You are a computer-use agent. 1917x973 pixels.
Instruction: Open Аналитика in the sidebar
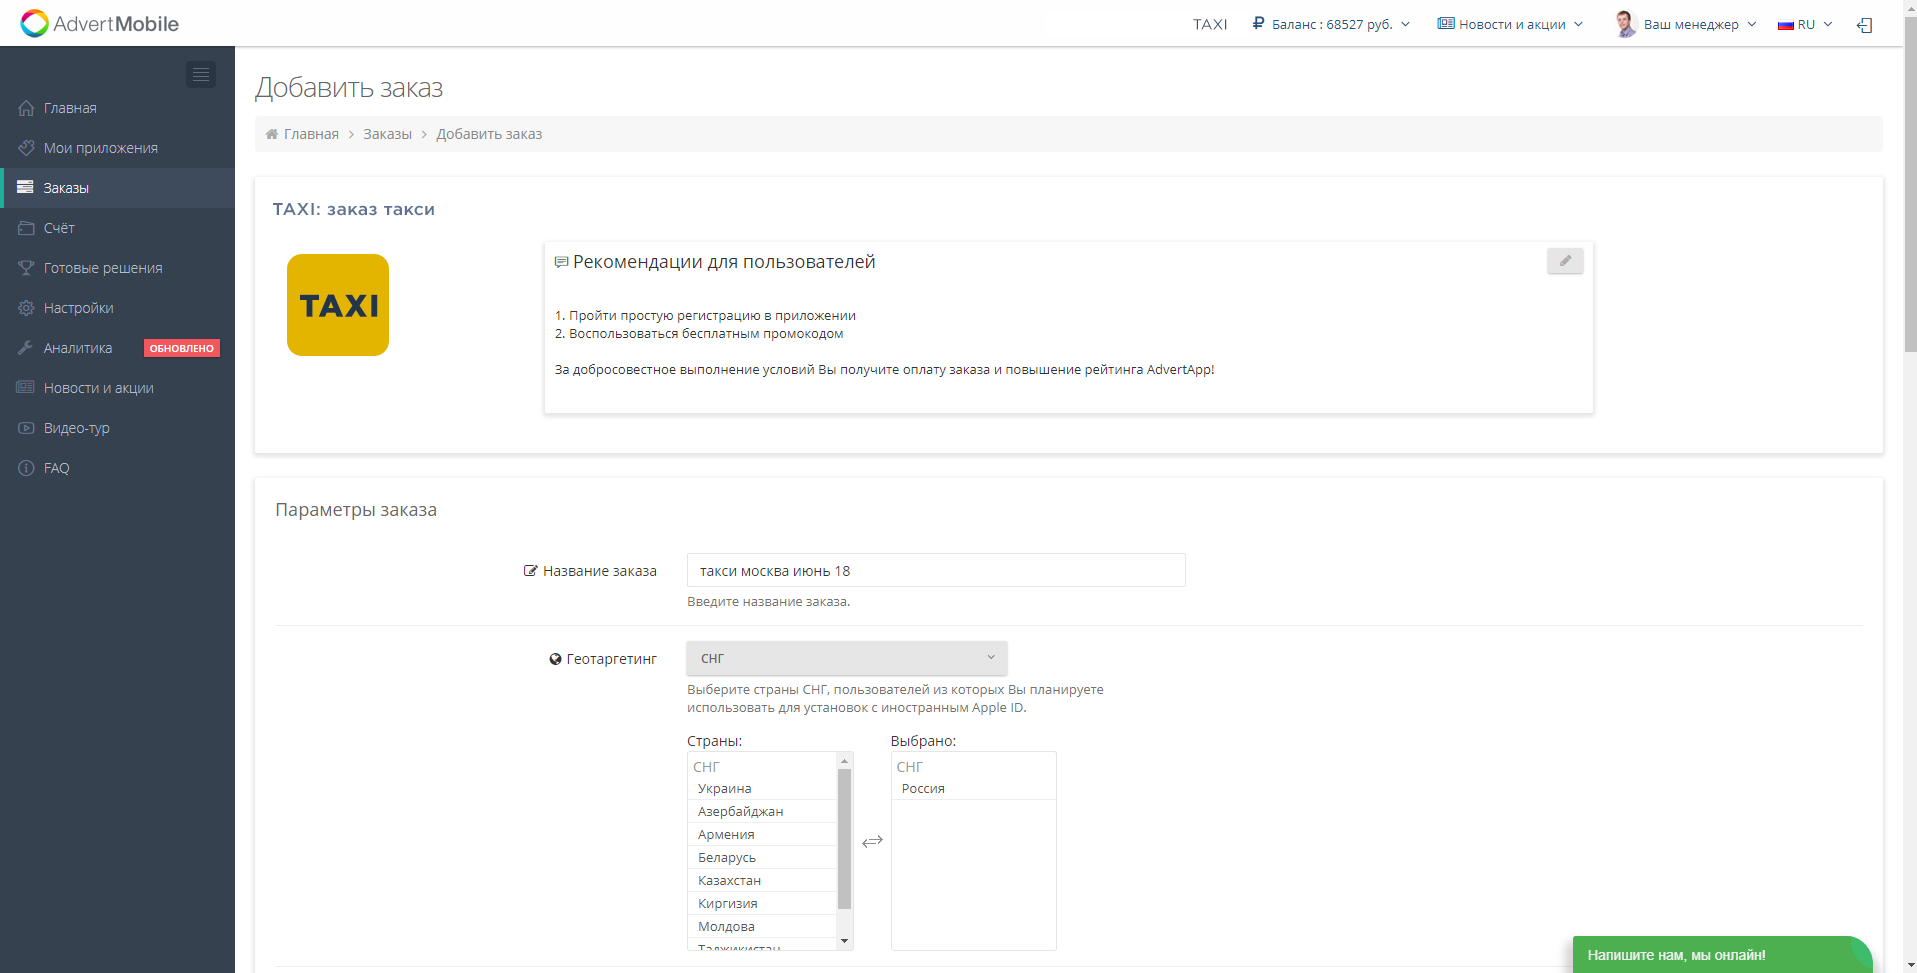coord(78,348)
